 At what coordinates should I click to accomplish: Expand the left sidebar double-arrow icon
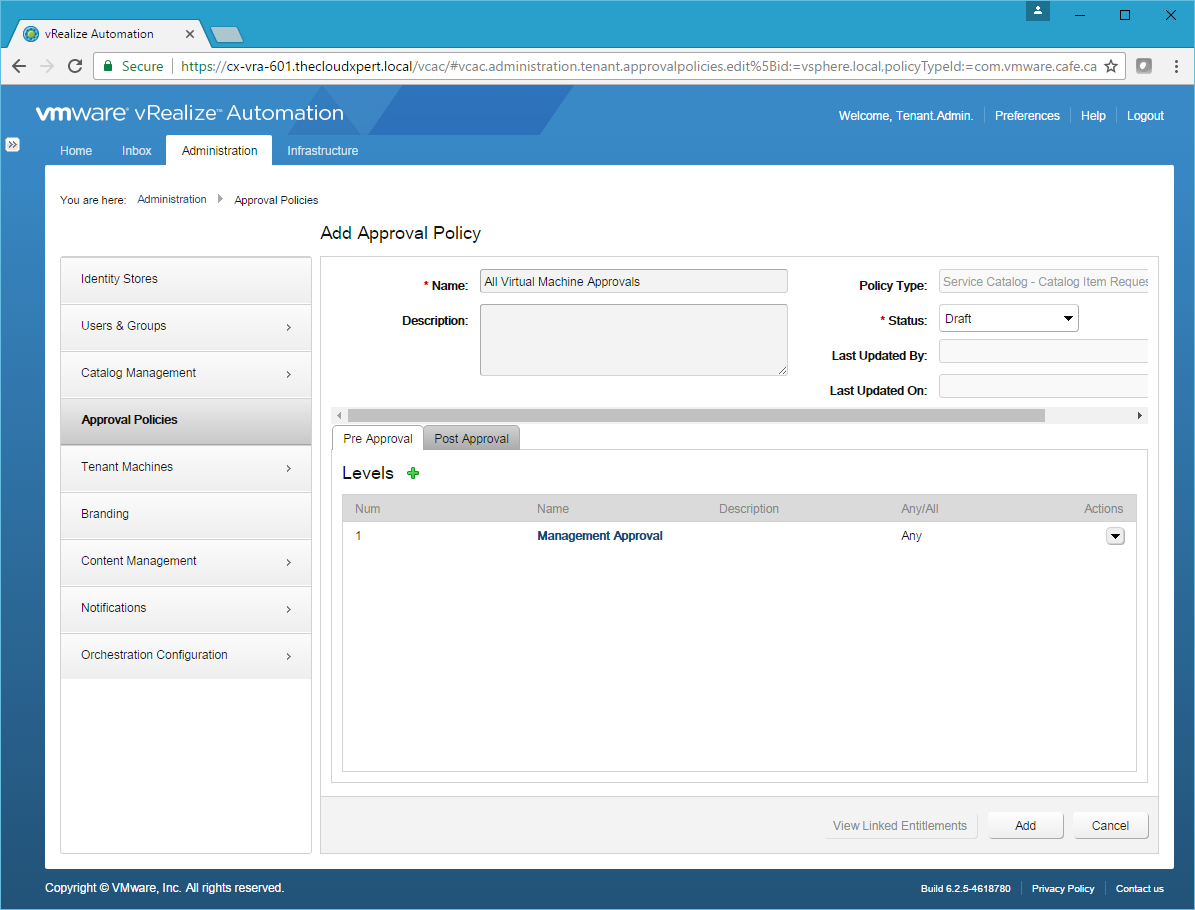pos(13,144)
